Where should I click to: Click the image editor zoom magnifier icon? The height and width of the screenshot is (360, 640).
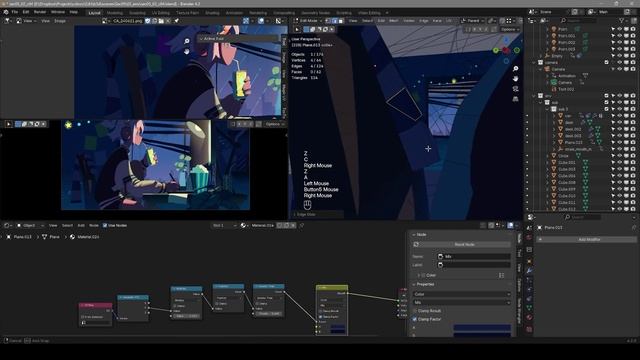tap(187, 41)
